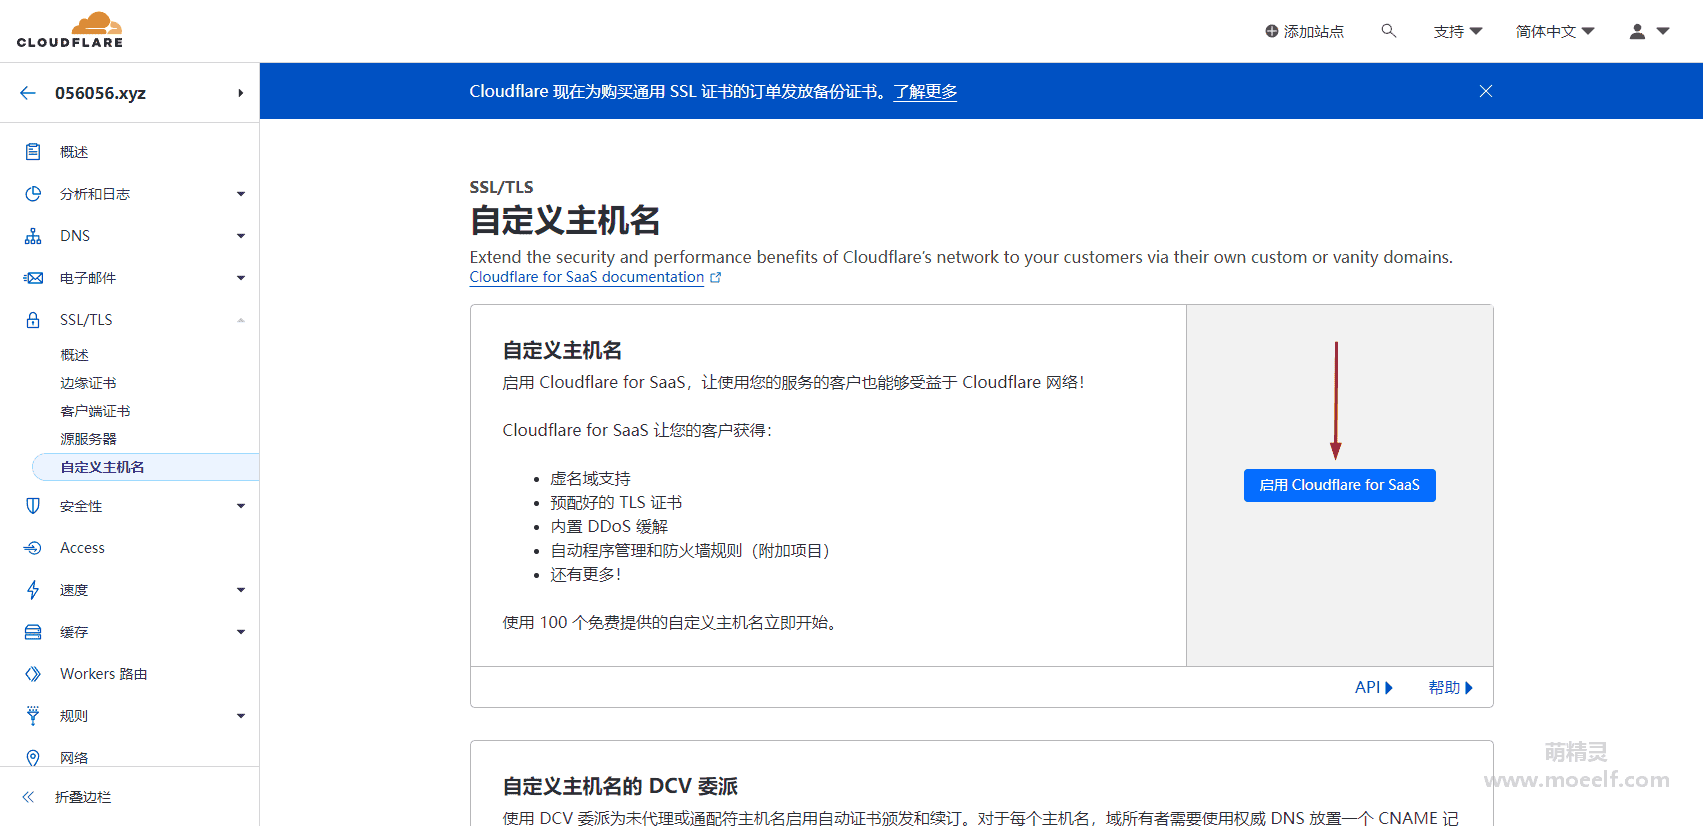
Task: Select 自定义主机名 submenu item
Action: [146, 467]
